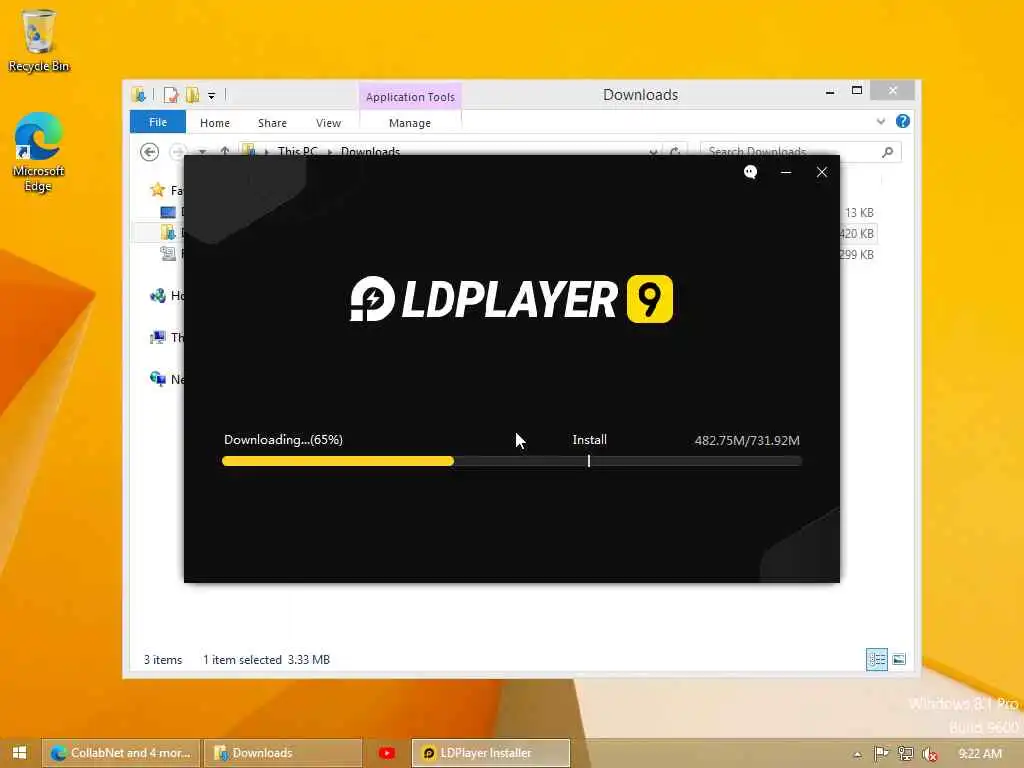Switch to the Share ribbon tab
This screenshot has height=768, width=1024.
272,123
